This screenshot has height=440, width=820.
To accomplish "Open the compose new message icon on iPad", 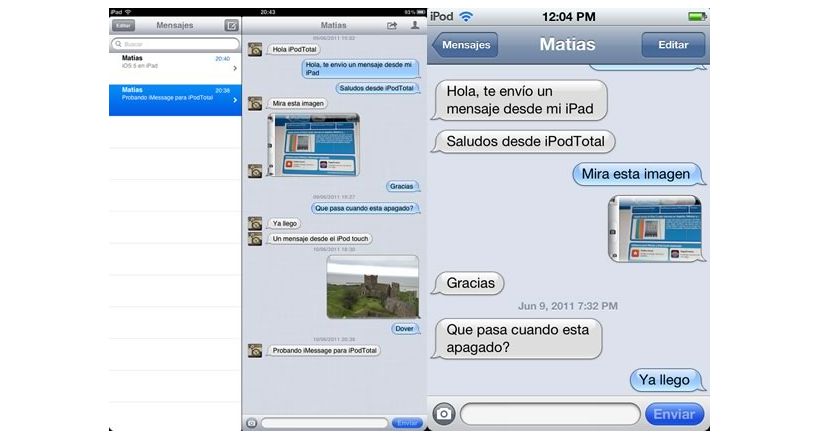I will pos(231,25).
